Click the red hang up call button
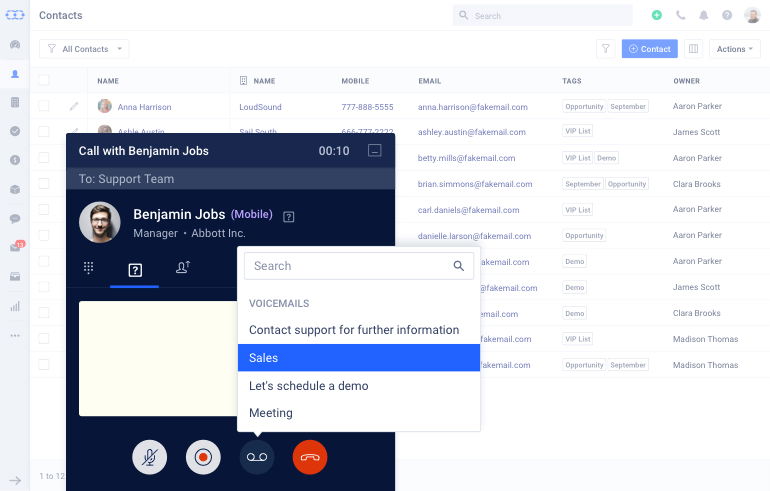This screenshot has height=491, width=770. click(310, 457)
